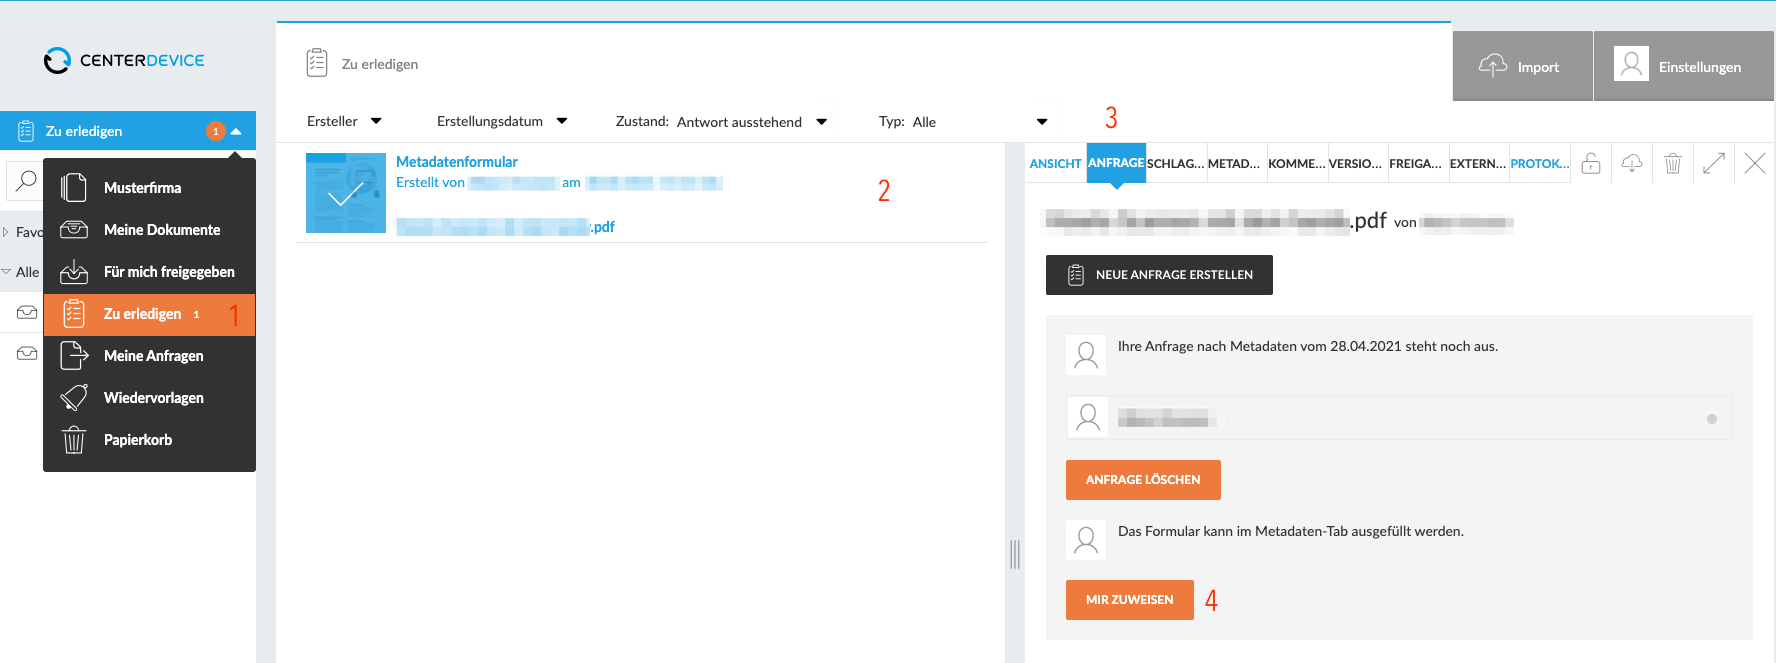Open the Kommentare tab
The image size is (1776, 663).
point(1296,164)
